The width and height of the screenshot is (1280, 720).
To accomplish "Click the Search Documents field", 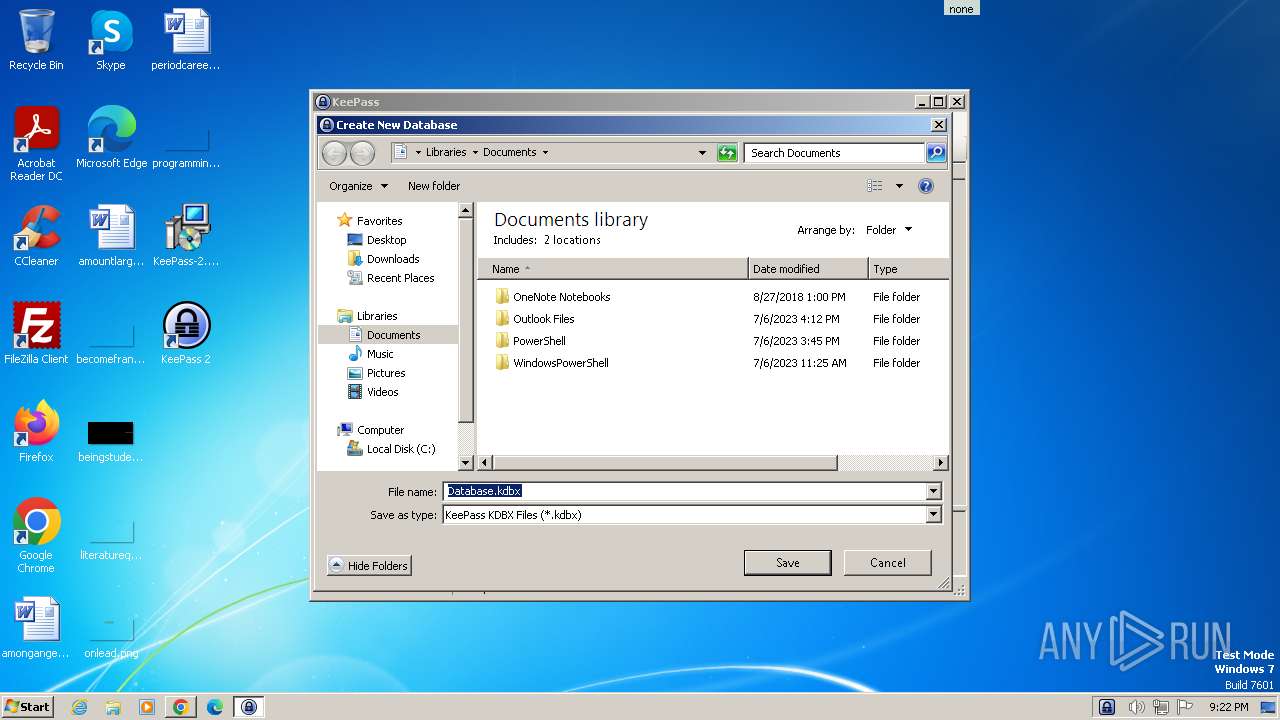I will 834,153.
